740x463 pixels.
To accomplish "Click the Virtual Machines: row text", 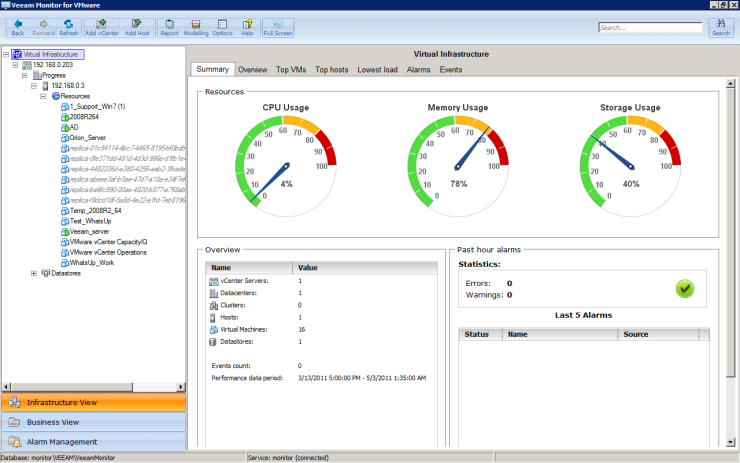I will click(x=244, y=329).
